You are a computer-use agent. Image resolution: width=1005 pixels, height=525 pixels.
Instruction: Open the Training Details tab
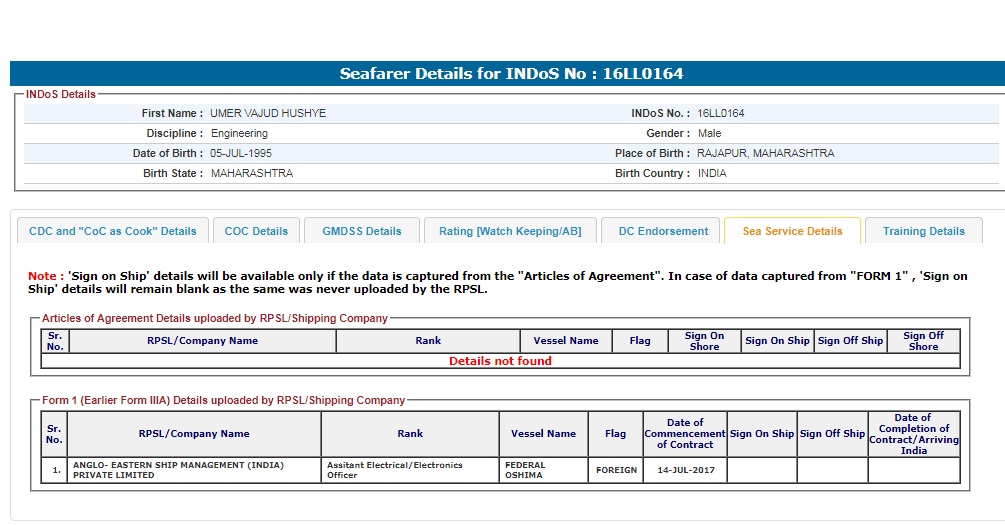coord(923,231)
